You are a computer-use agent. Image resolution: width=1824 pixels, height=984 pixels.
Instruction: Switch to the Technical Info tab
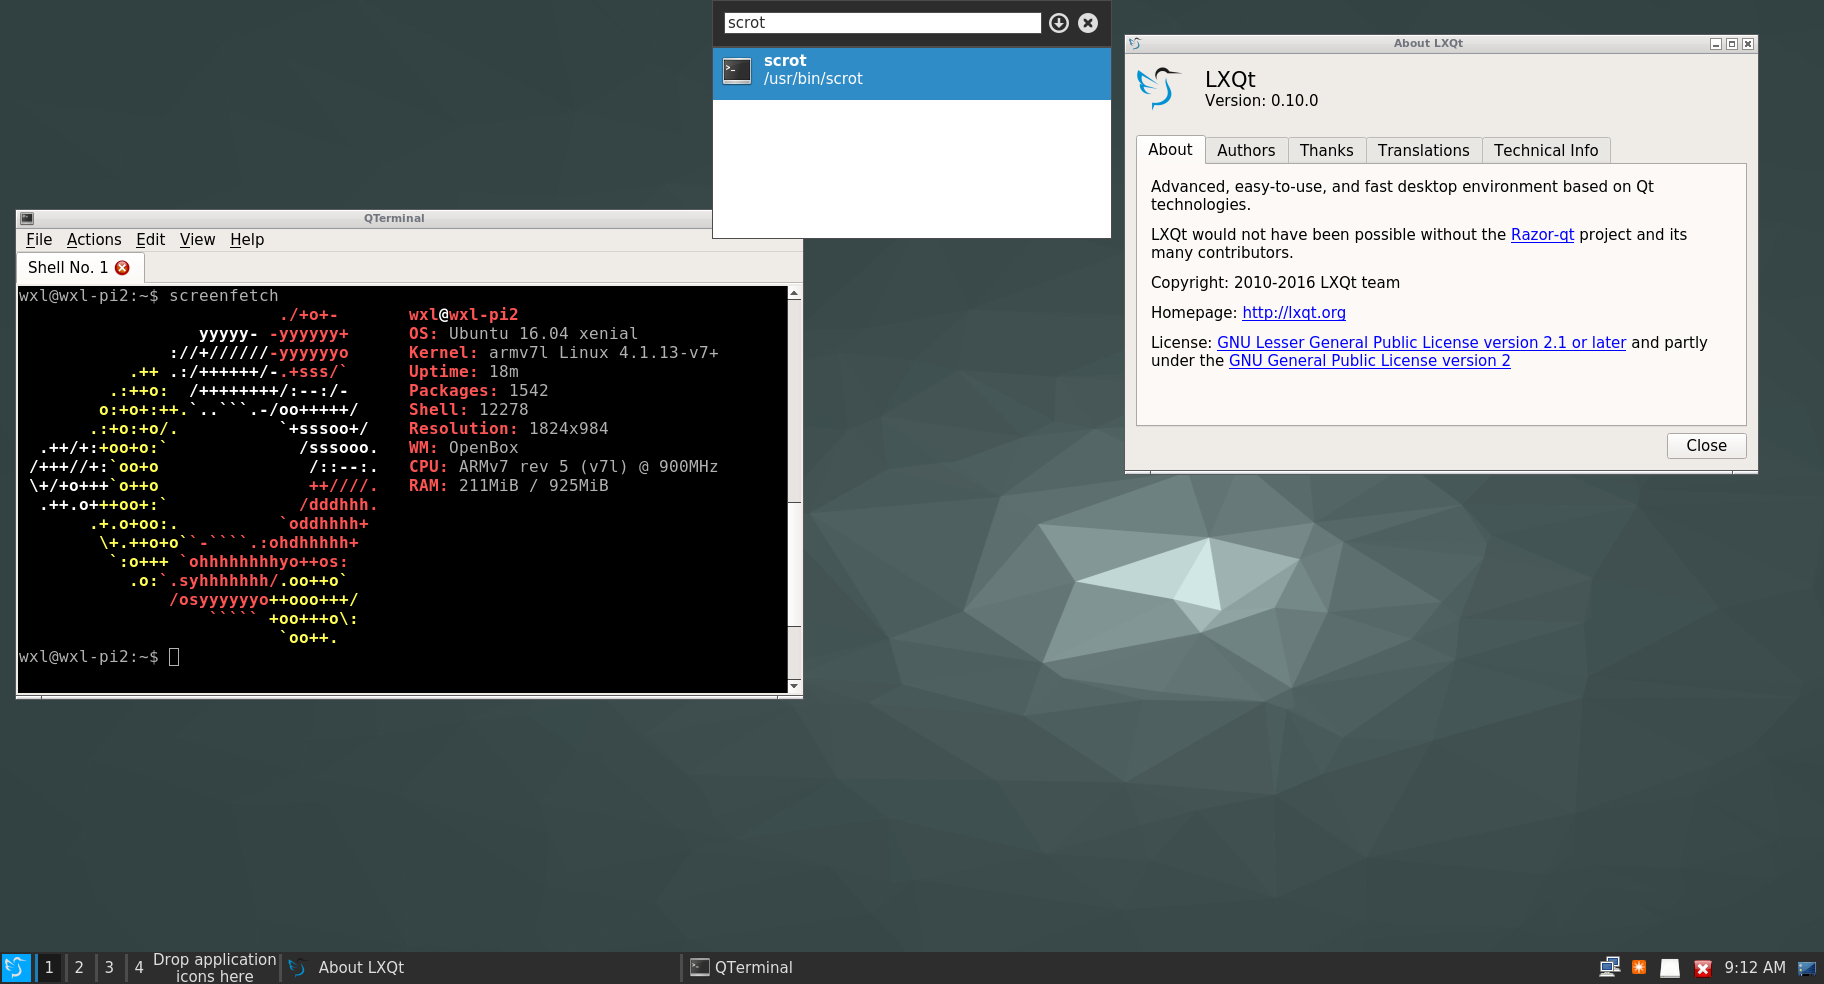[1545, 150]
